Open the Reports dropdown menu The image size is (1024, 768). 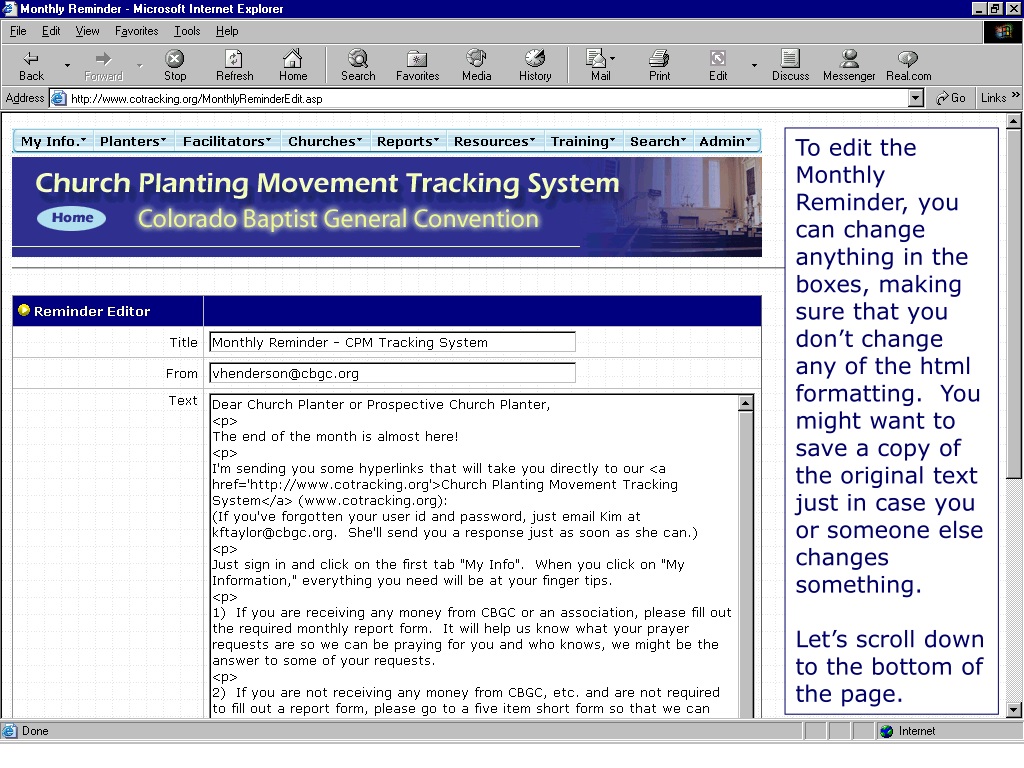point(408,141)
